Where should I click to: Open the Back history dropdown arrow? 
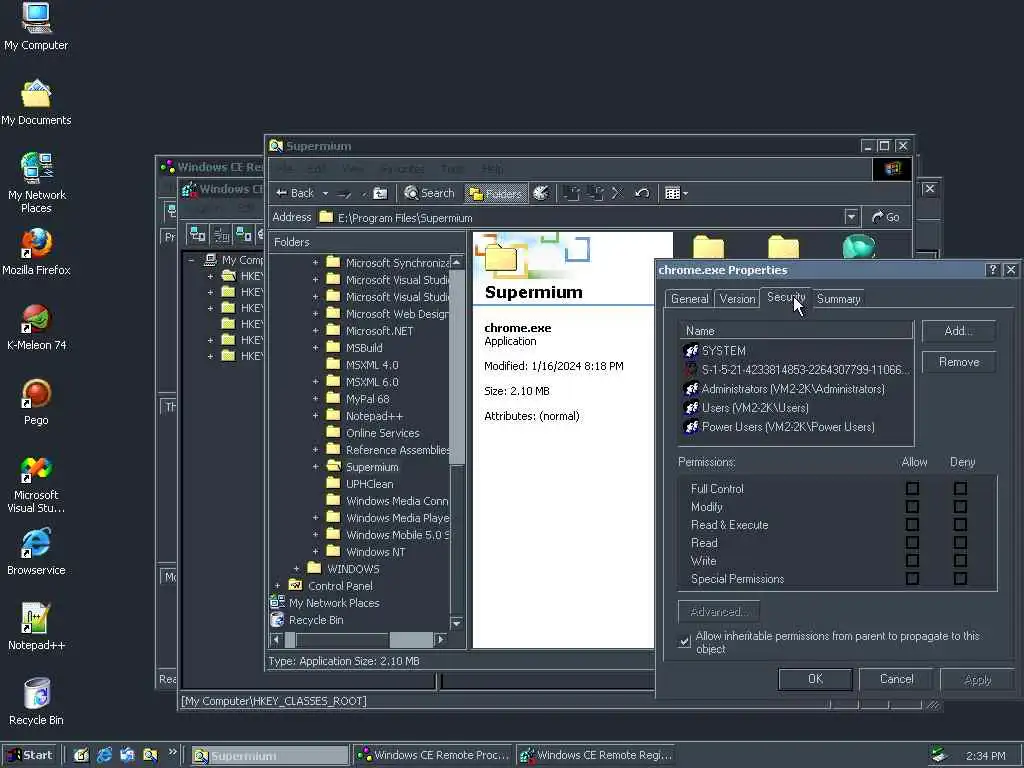325,193
